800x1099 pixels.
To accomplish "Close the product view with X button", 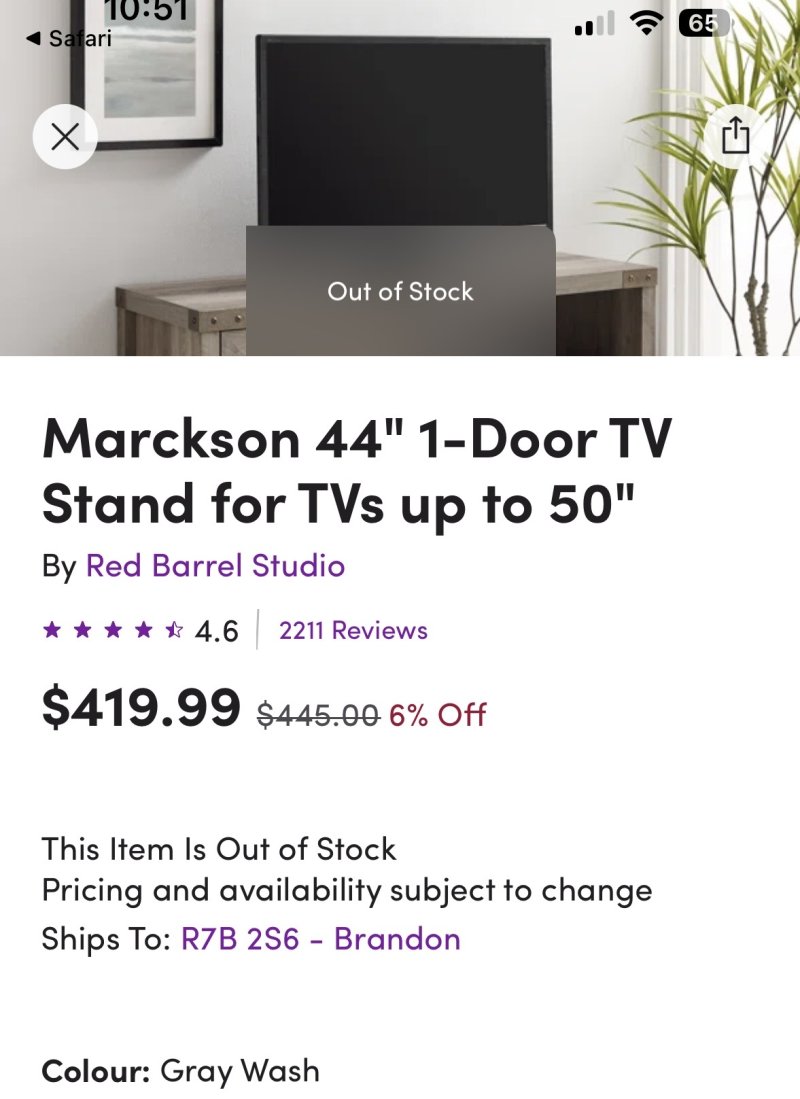I will pos(65,137).
